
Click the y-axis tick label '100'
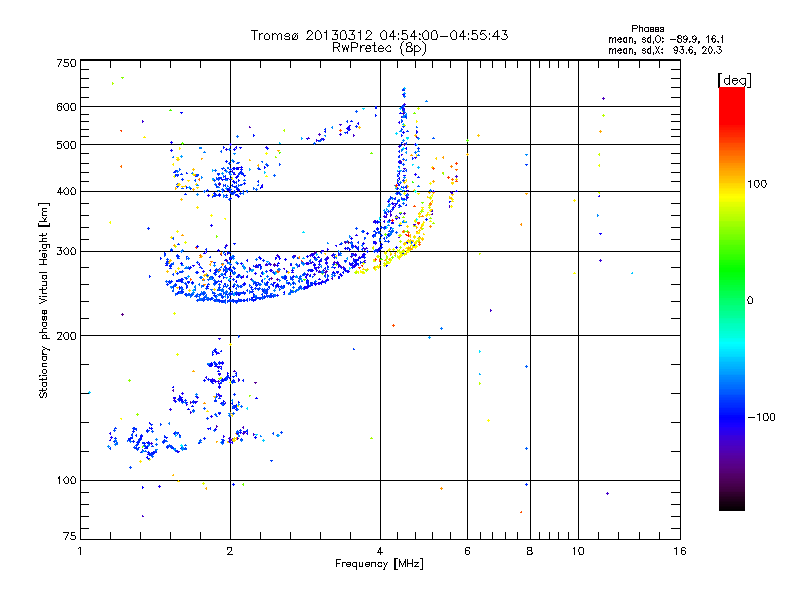pyautogui.click(x=66, y=480)
